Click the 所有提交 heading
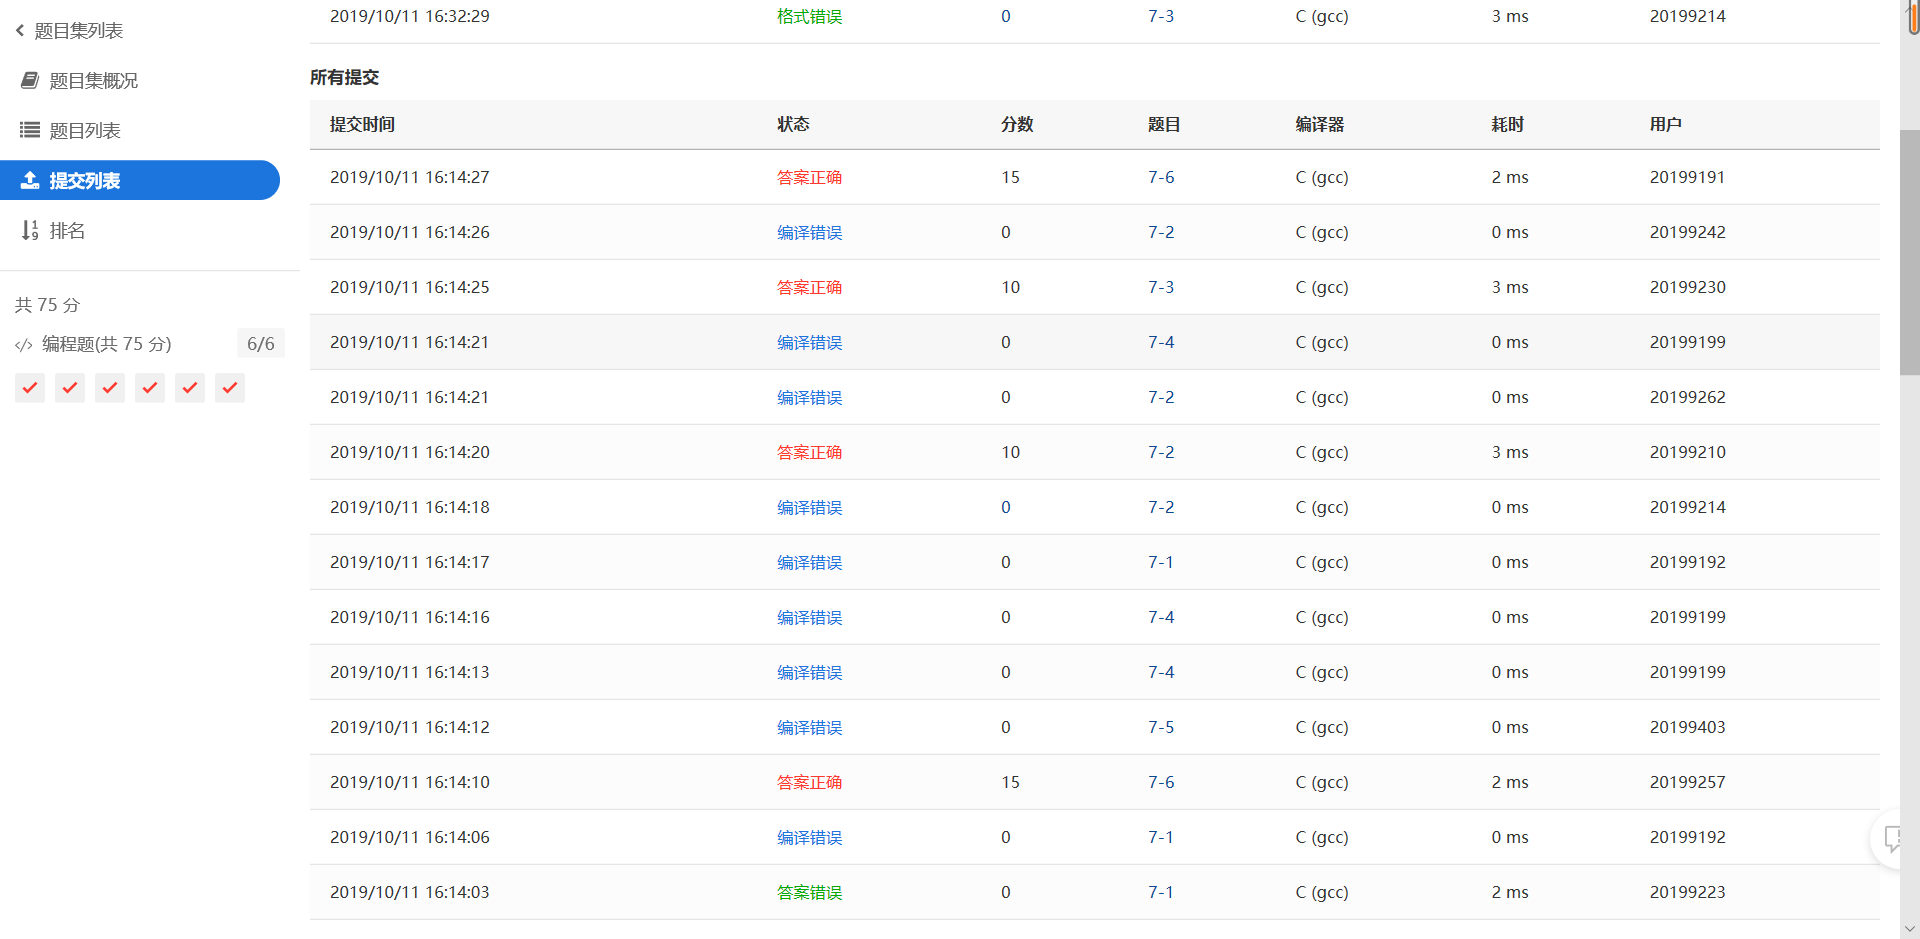 point(344,77)
